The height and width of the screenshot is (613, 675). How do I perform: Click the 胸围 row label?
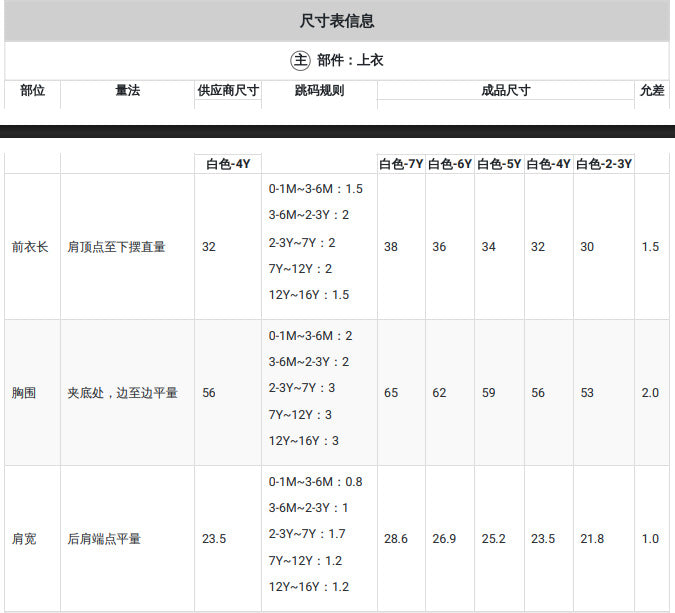point(24,393)
